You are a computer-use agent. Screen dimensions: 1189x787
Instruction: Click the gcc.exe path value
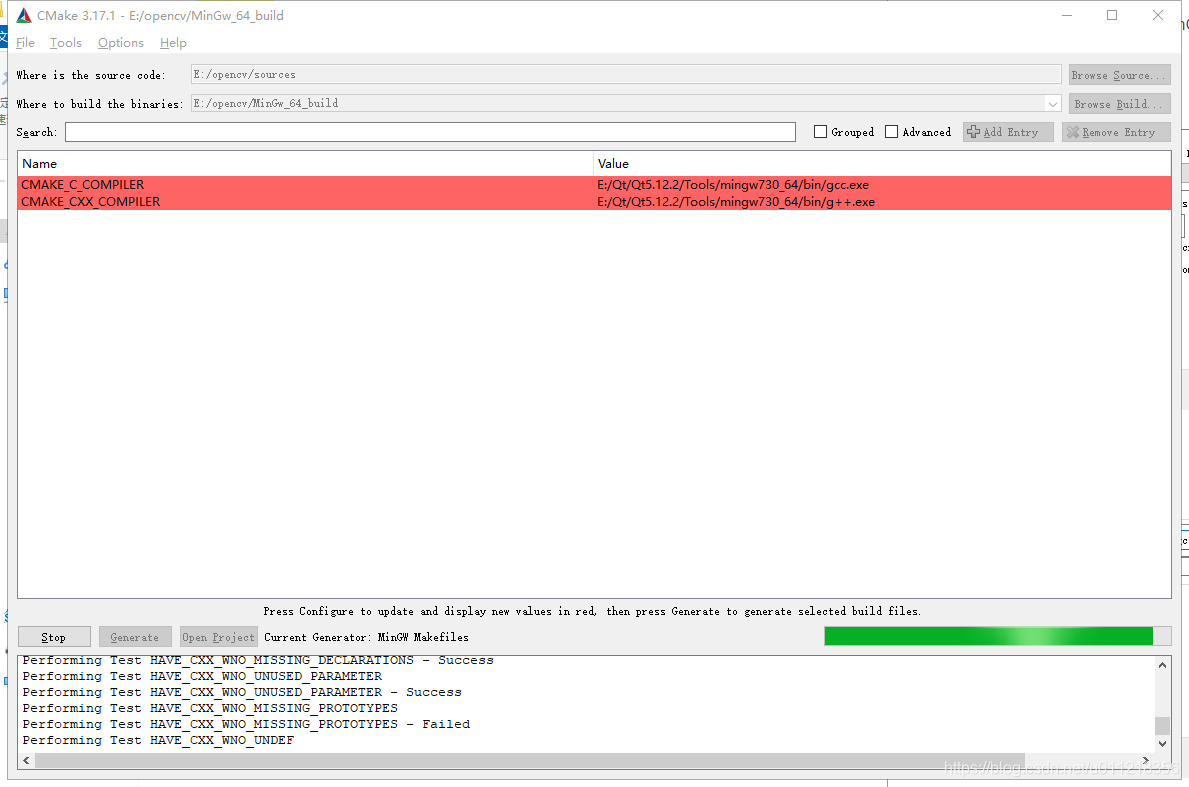click(x=733, y=184)
